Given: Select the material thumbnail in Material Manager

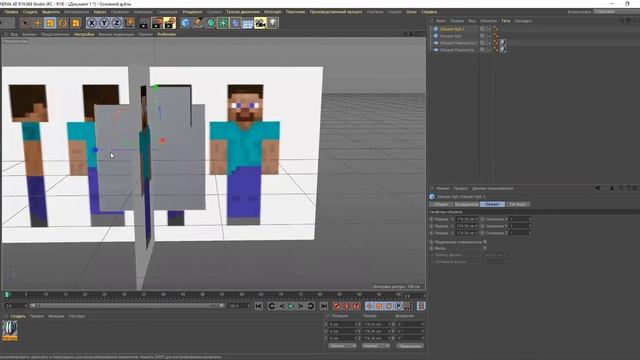Looking at the screenshot, I should [10, 331].
